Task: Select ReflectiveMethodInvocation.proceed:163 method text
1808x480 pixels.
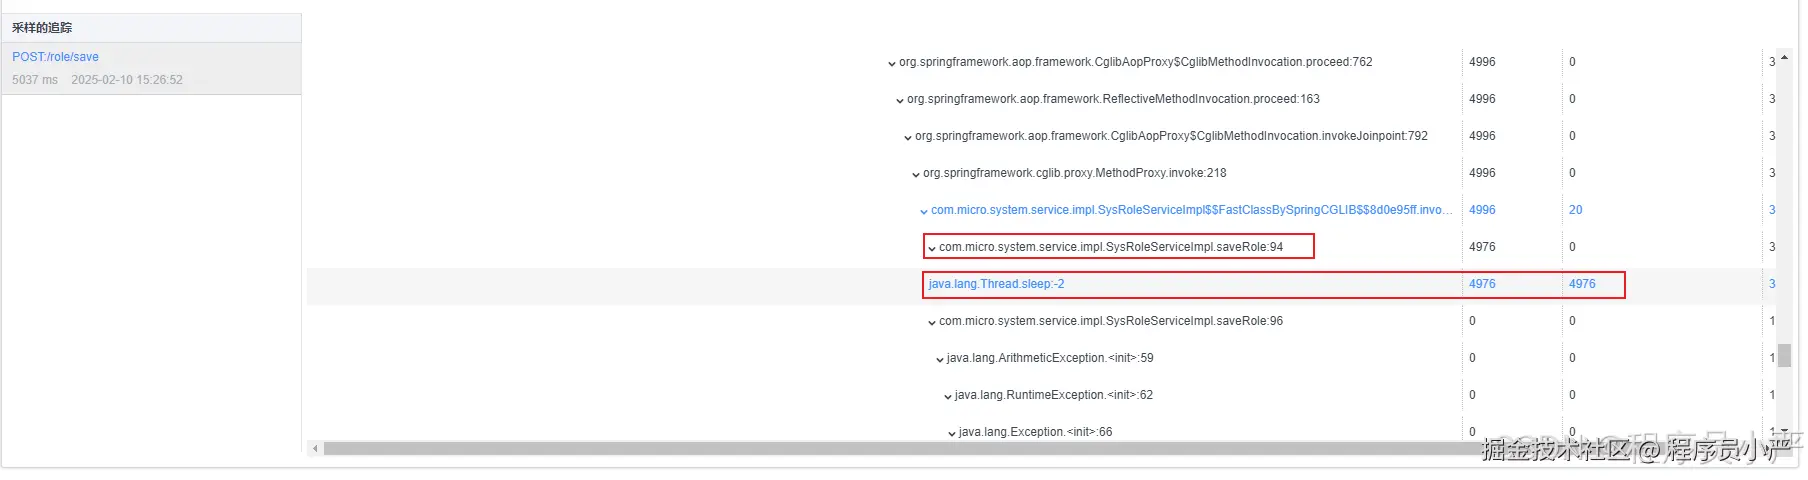Action: [x=1113, y=99]
